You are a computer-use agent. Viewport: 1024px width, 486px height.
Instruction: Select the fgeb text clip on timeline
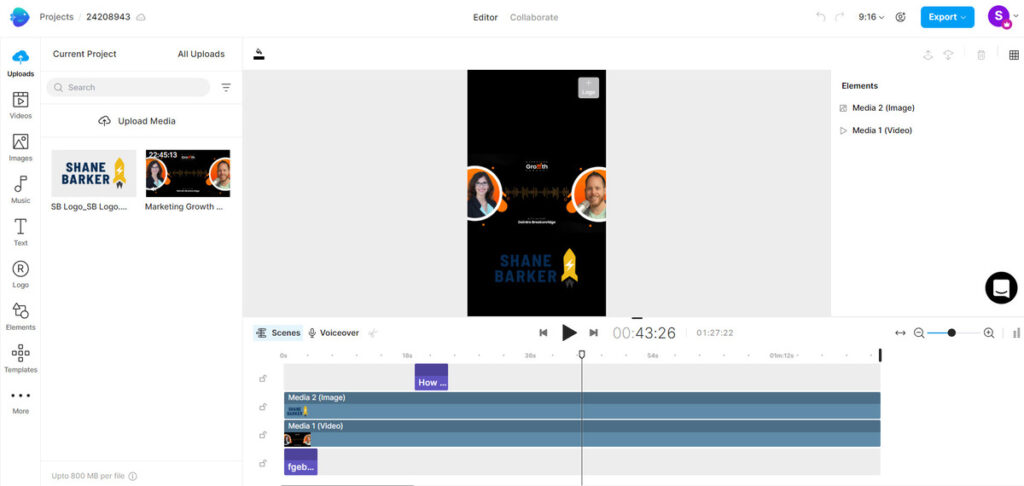pyautogui.click(x=300, y=462)
